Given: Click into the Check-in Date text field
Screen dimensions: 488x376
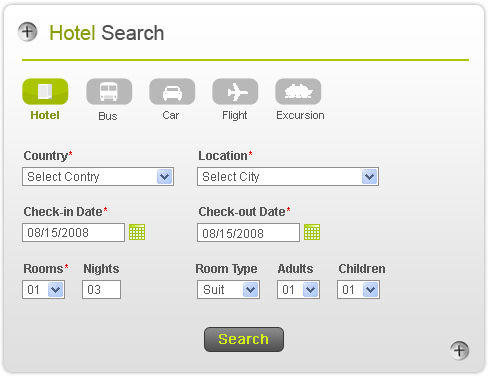Looking at the screenshot, I should (x=73, y=232).
